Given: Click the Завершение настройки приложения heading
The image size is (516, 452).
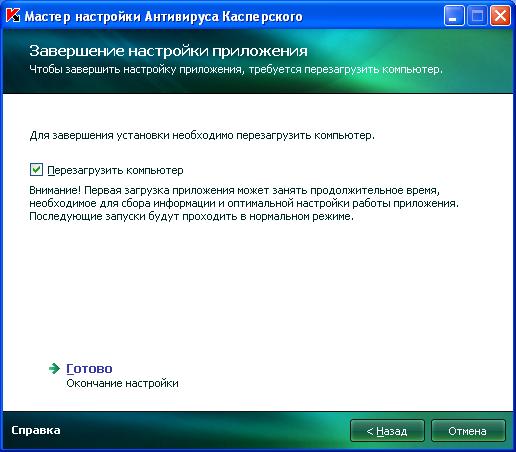Looking at the screenshot, I should click(168, 51).
